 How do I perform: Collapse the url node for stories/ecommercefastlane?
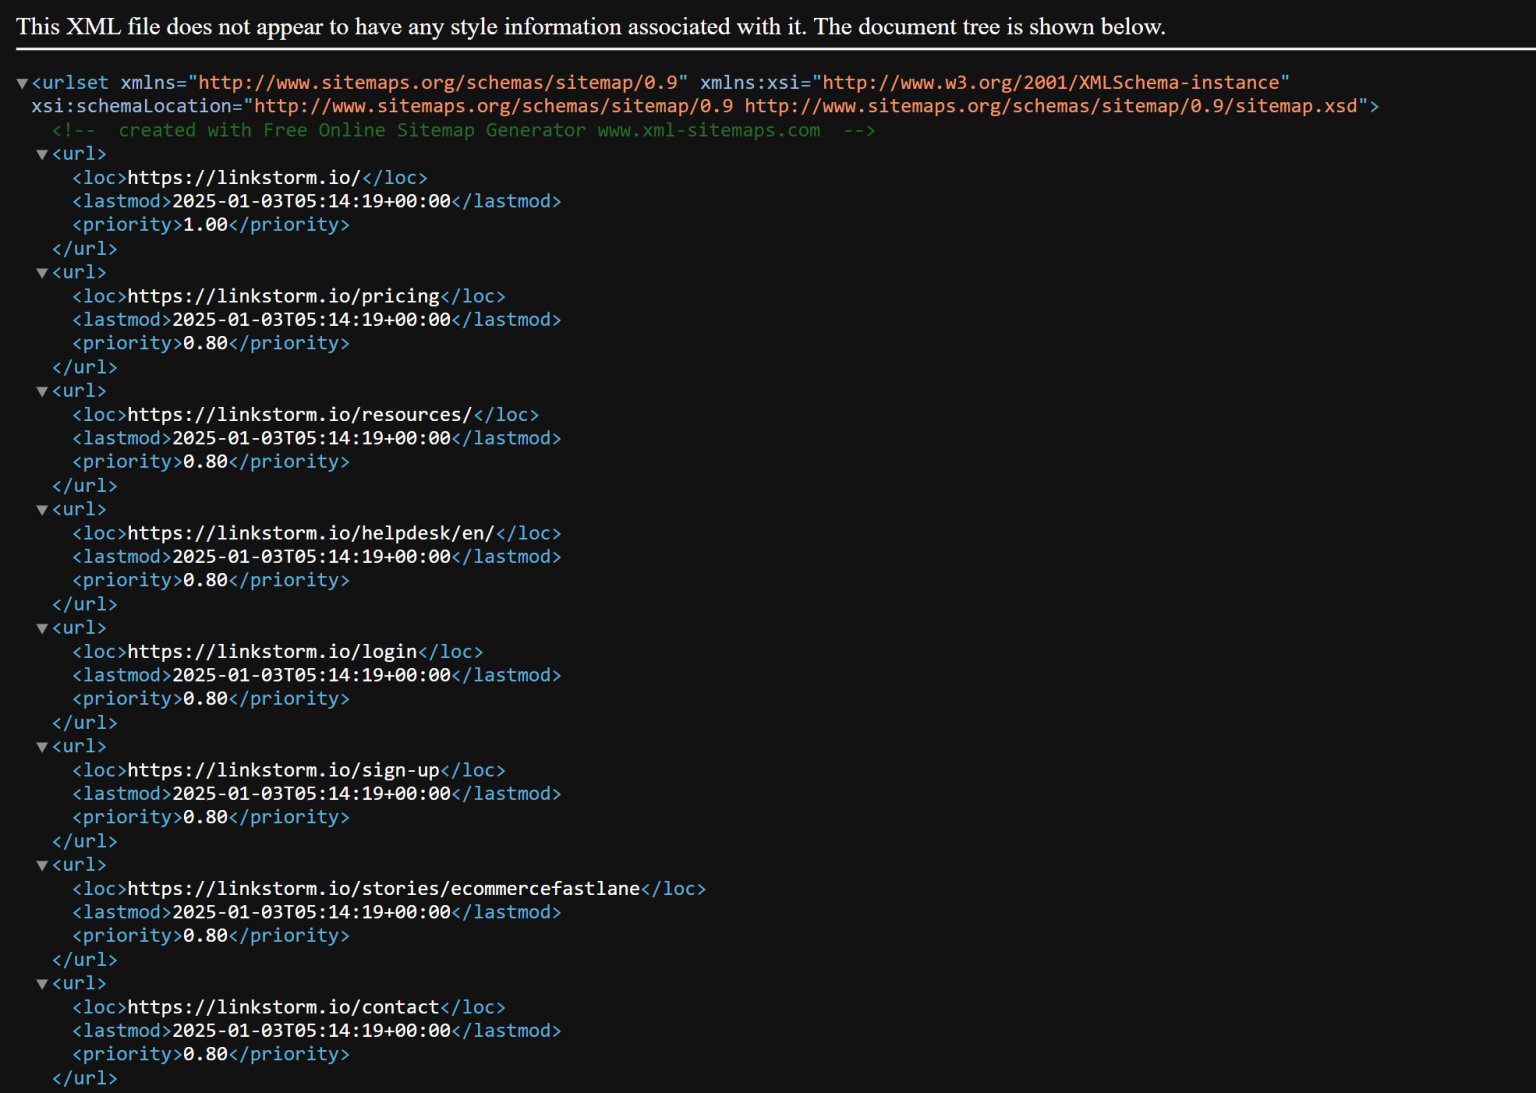[x=42, y=865]
